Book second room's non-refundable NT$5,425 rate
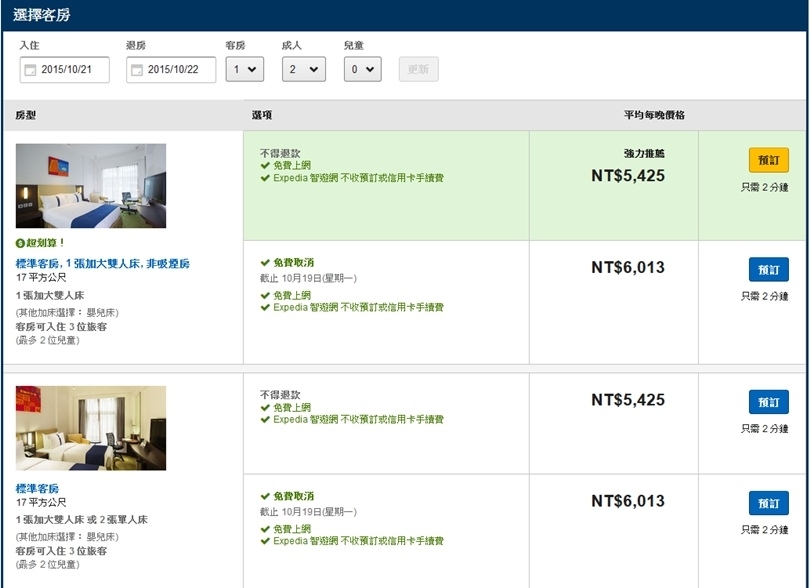The width and height of the screenshot is (810, 588). coord(768,402)
